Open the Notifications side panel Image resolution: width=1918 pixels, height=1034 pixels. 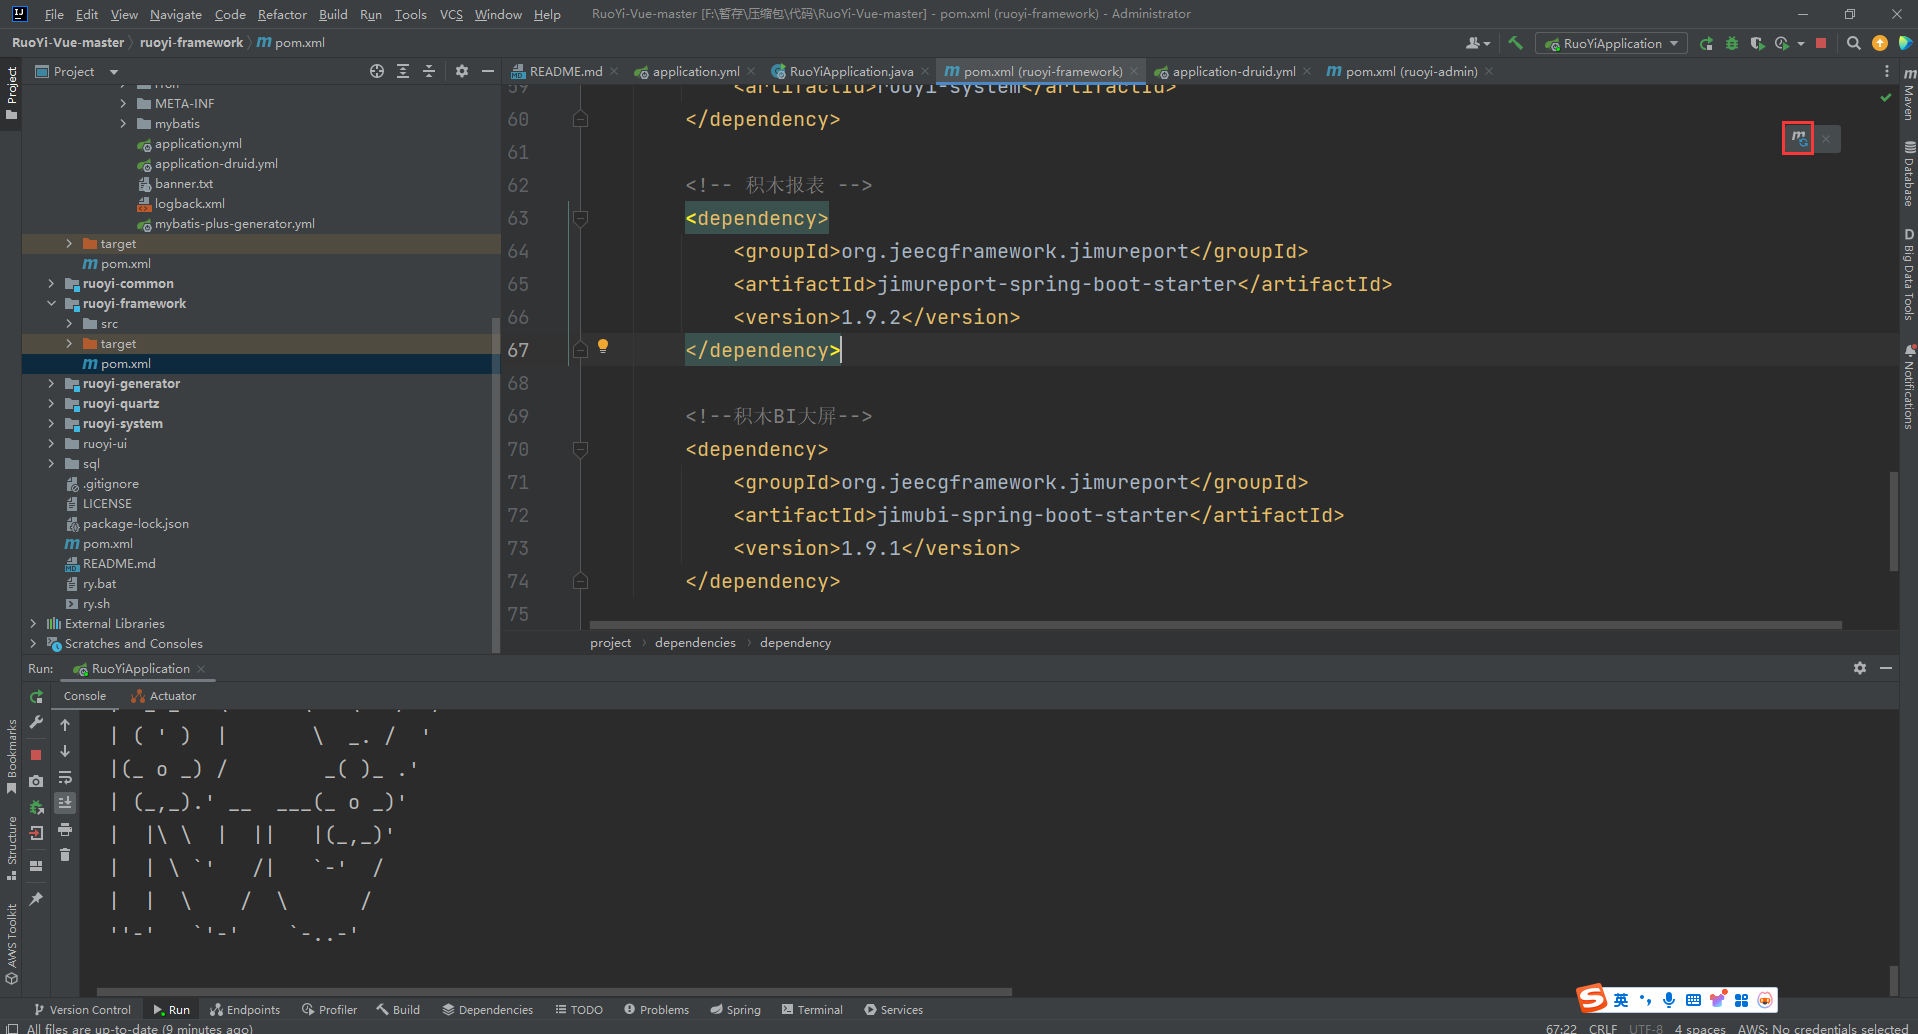coord(1908,387)
